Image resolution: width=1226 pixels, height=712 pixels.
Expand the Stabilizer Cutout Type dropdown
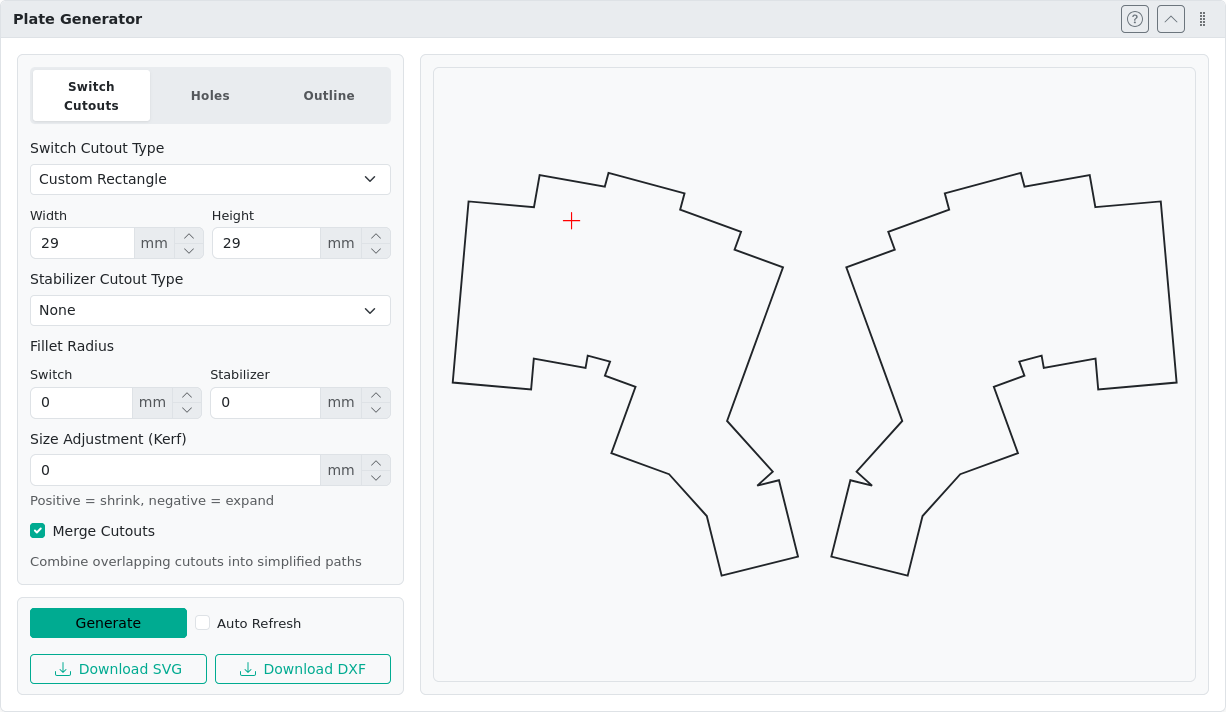pyautogui.click(x=210, y=310)
